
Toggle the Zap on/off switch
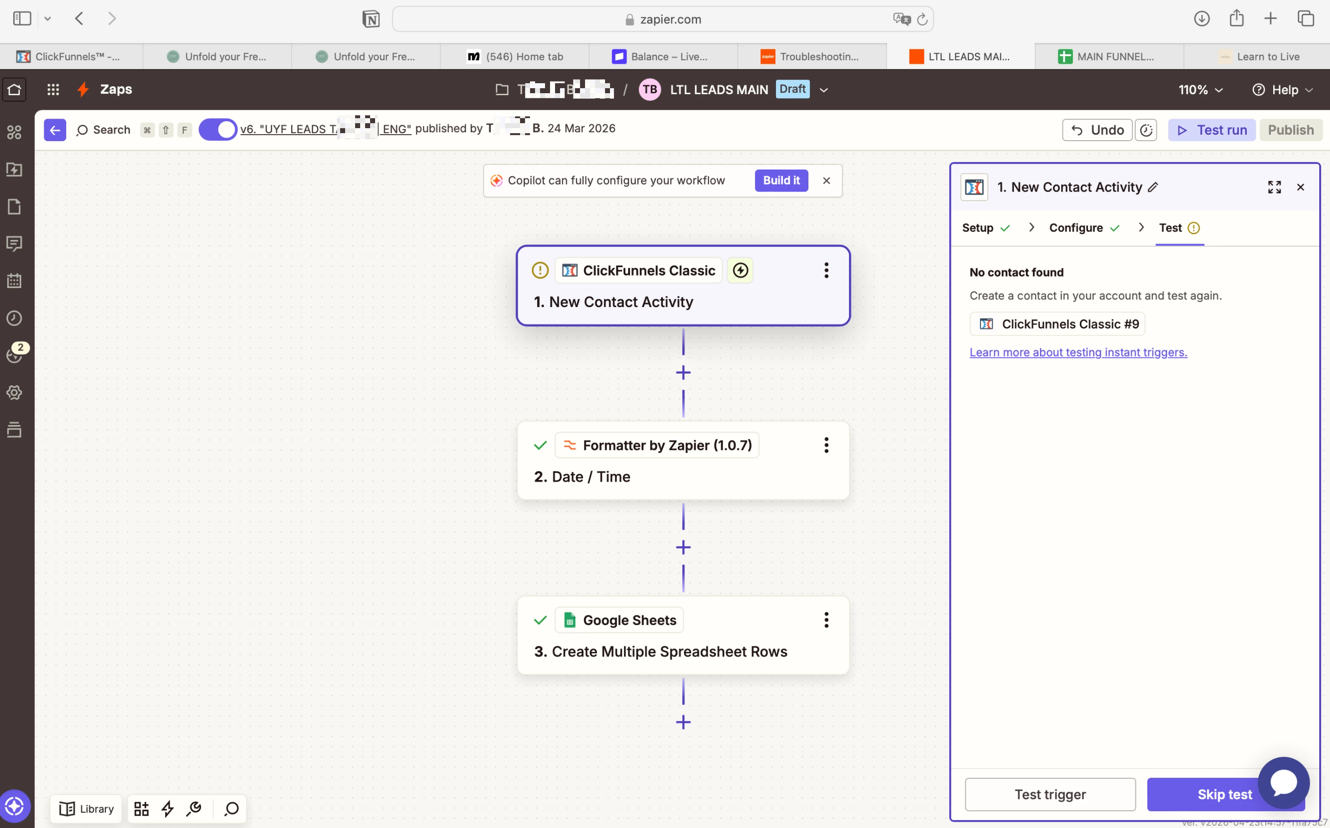tap(217, 130)
